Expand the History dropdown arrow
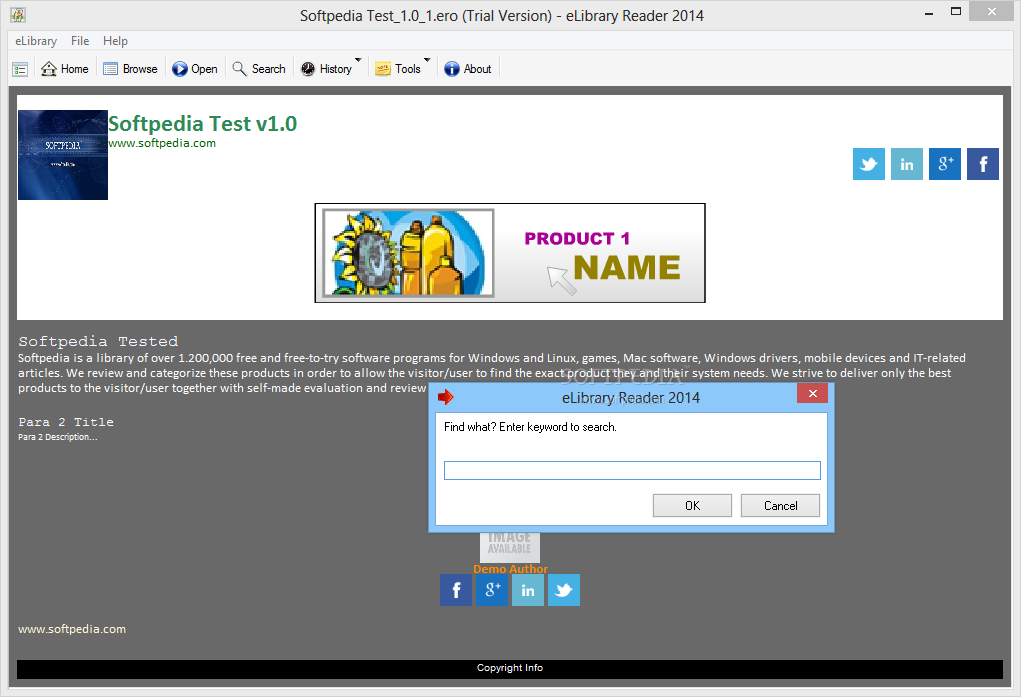Viewport: 1021px width, 697px height. click(x=358, y=61)
